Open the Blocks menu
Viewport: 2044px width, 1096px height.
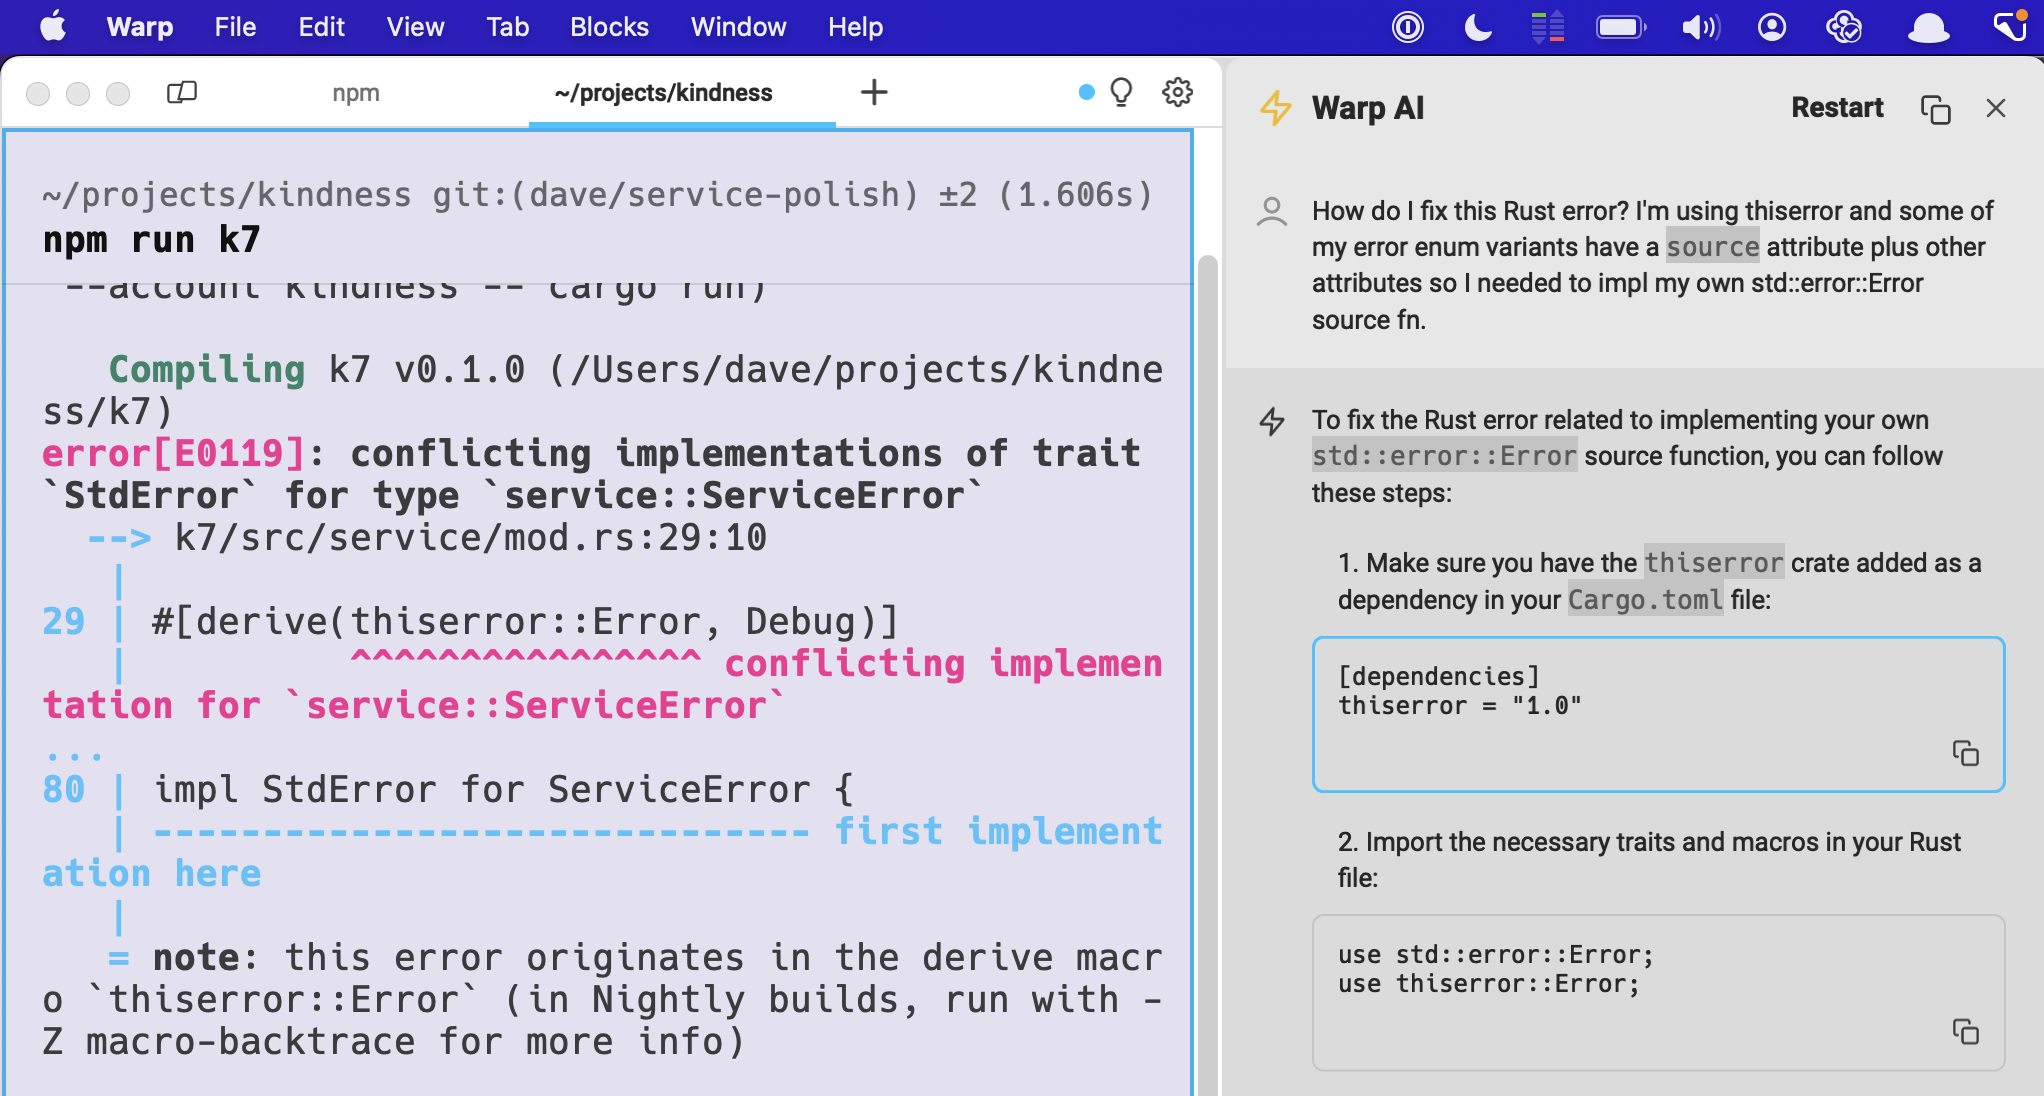[608, 27]
